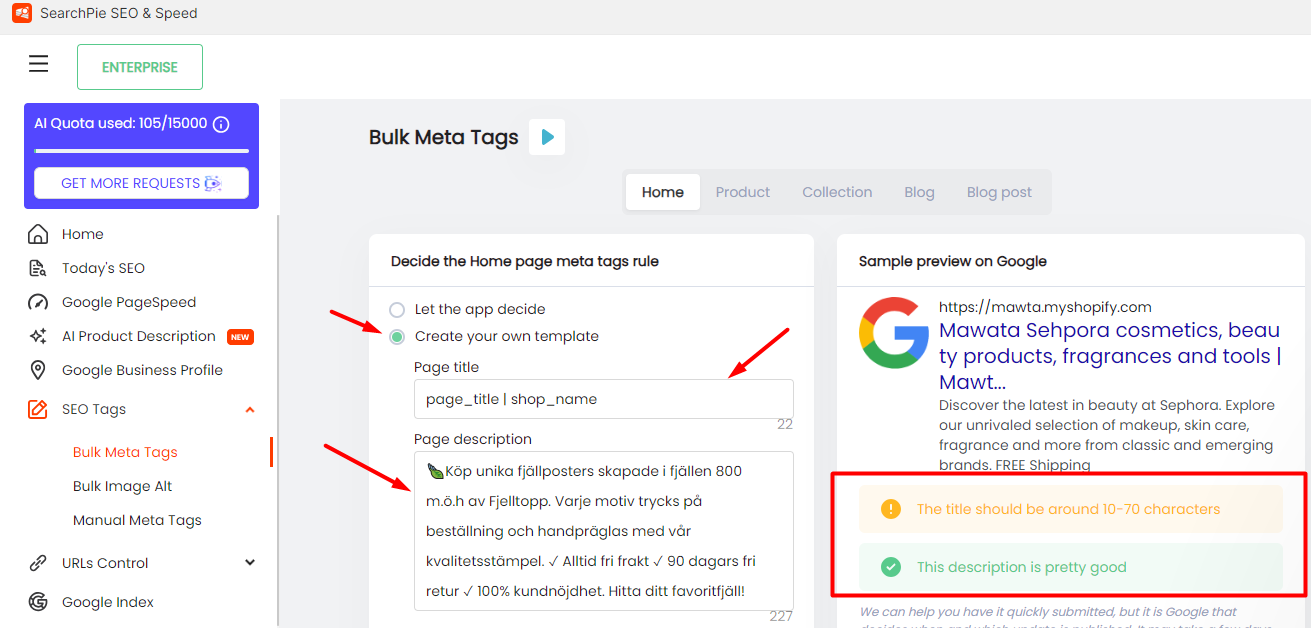1311x628 pixels.
Task: Click the Page description text area
Action: [604, 531]
